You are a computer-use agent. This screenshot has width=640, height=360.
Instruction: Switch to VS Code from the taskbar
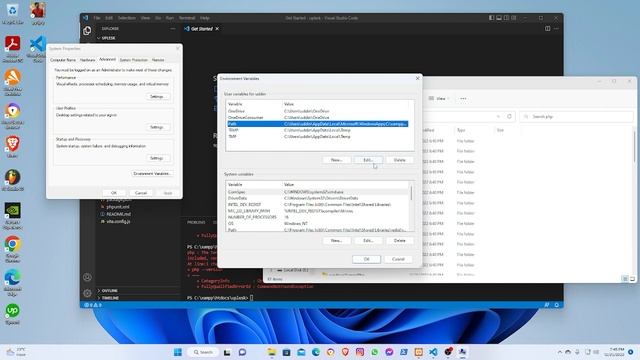[x=433, y=352]
